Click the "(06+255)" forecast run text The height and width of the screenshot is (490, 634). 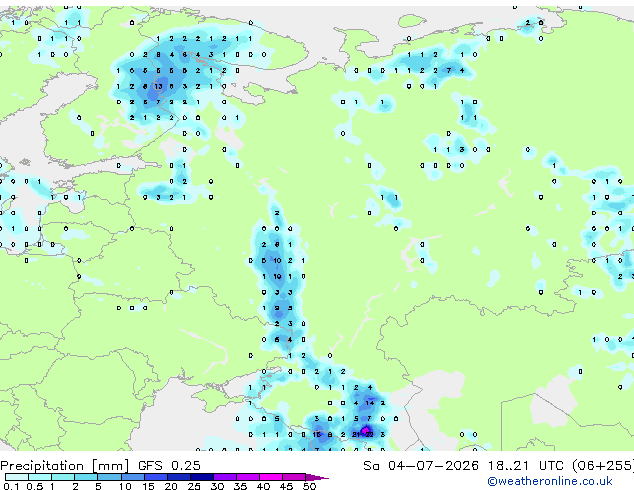[x=603, y=466]
